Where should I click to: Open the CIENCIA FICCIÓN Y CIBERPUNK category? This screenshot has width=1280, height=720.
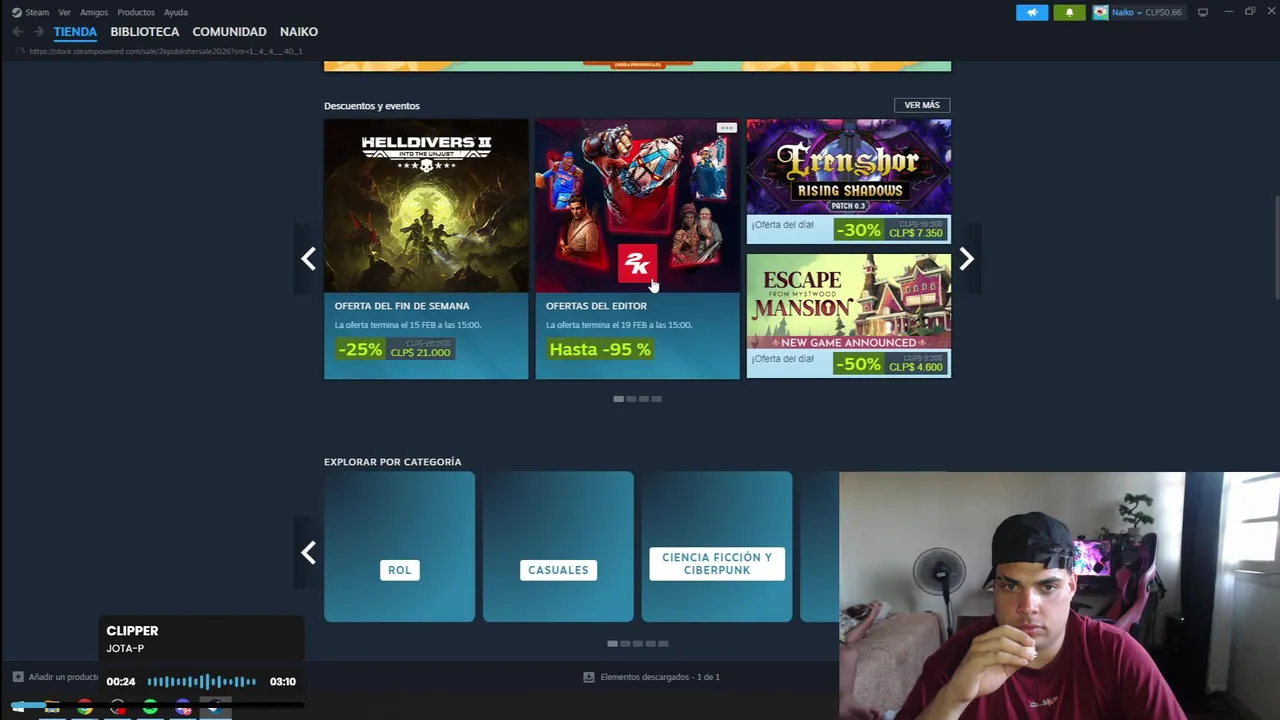(717, 547)
